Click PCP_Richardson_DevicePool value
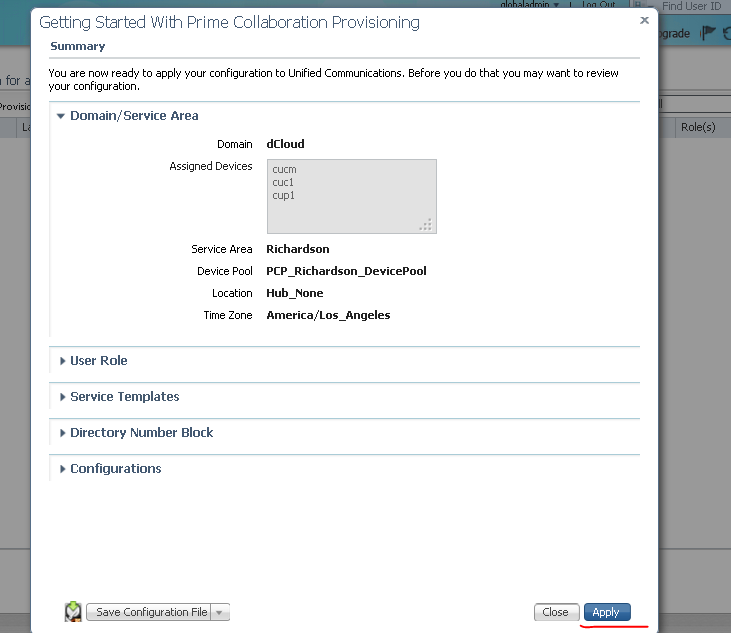The height and width of the screenshot is (633, 731). tap(346, 271)
